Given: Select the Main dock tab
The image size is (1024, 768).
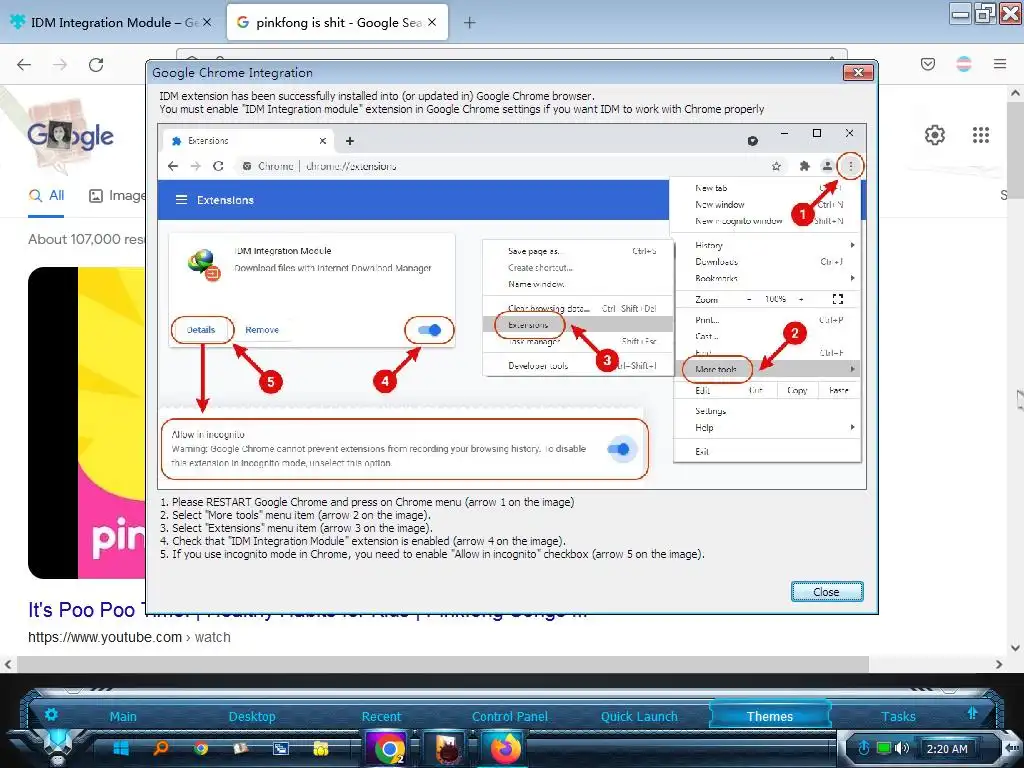Looking at the screenshot, I should pyautogui.click(x=123, y=716).
